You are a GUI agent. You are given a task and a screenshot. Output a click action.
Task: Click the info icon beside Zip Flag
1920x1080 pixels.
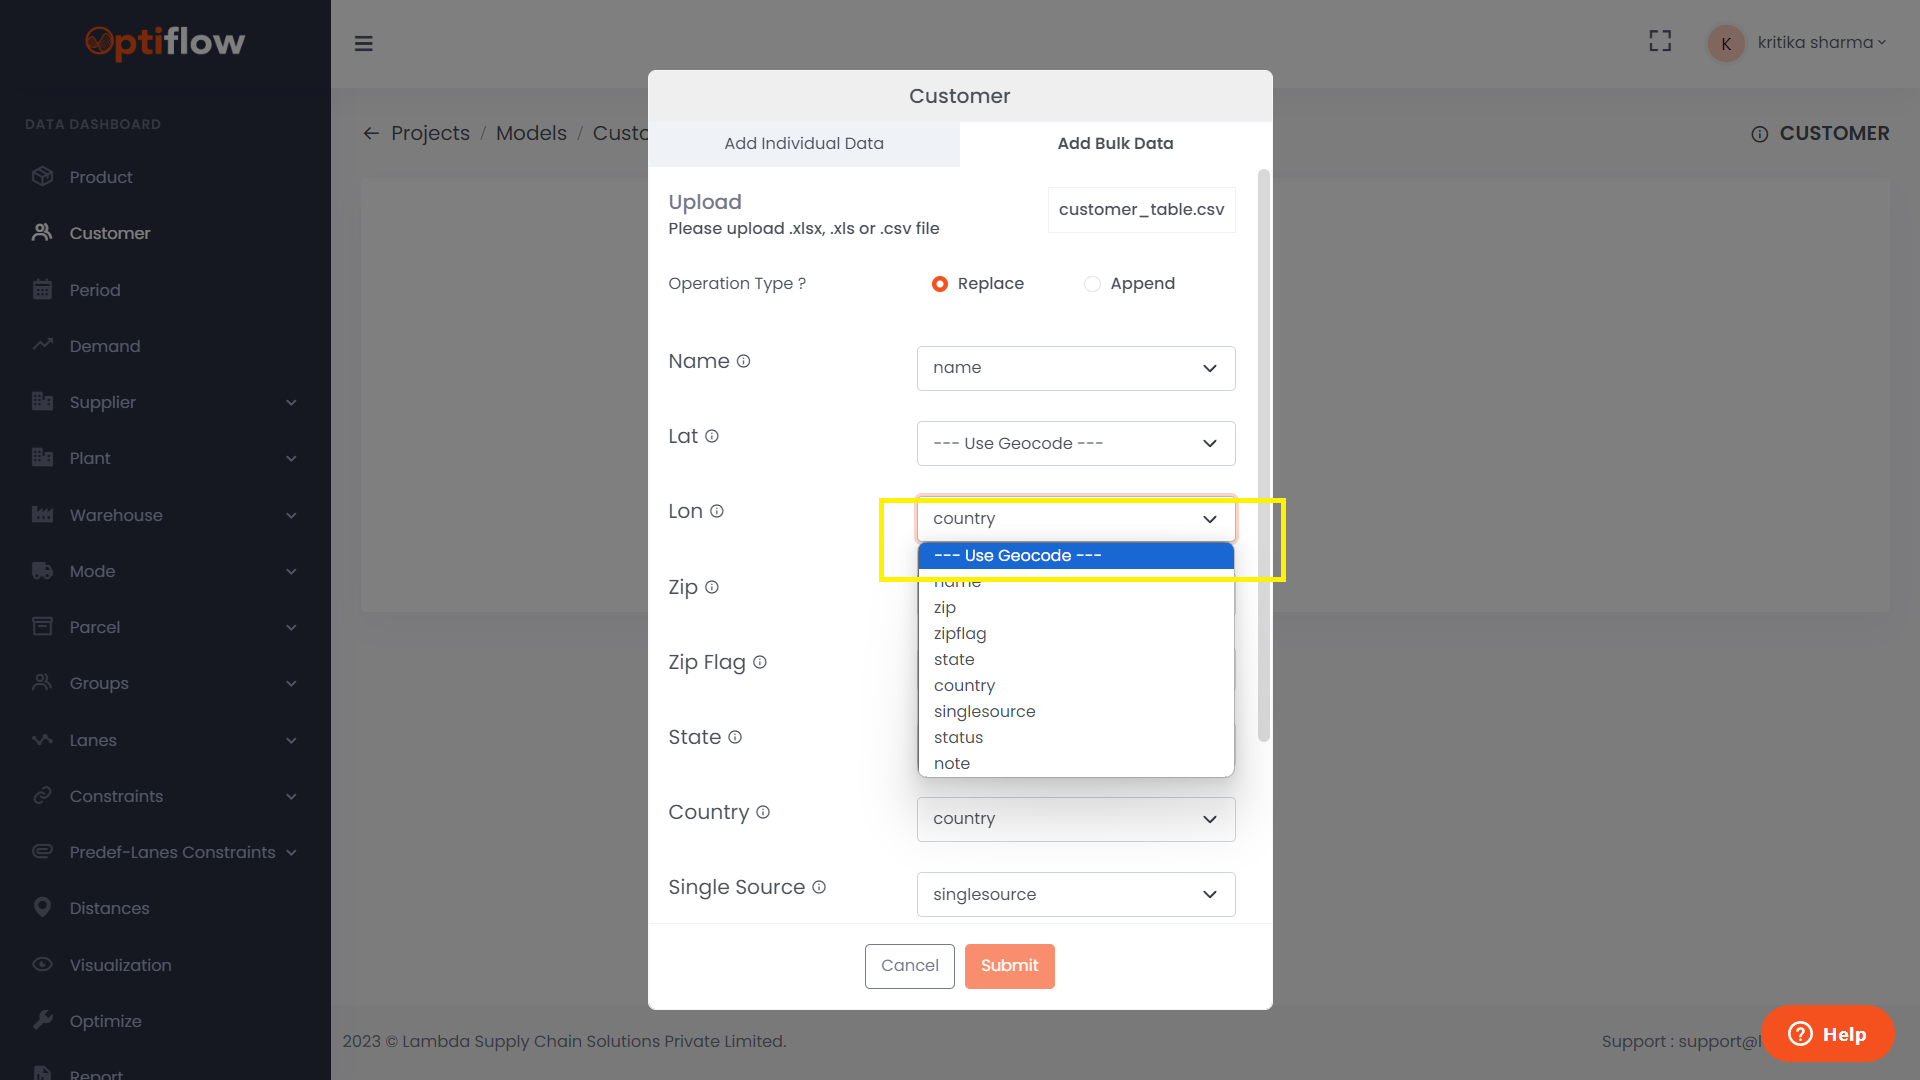761,662
